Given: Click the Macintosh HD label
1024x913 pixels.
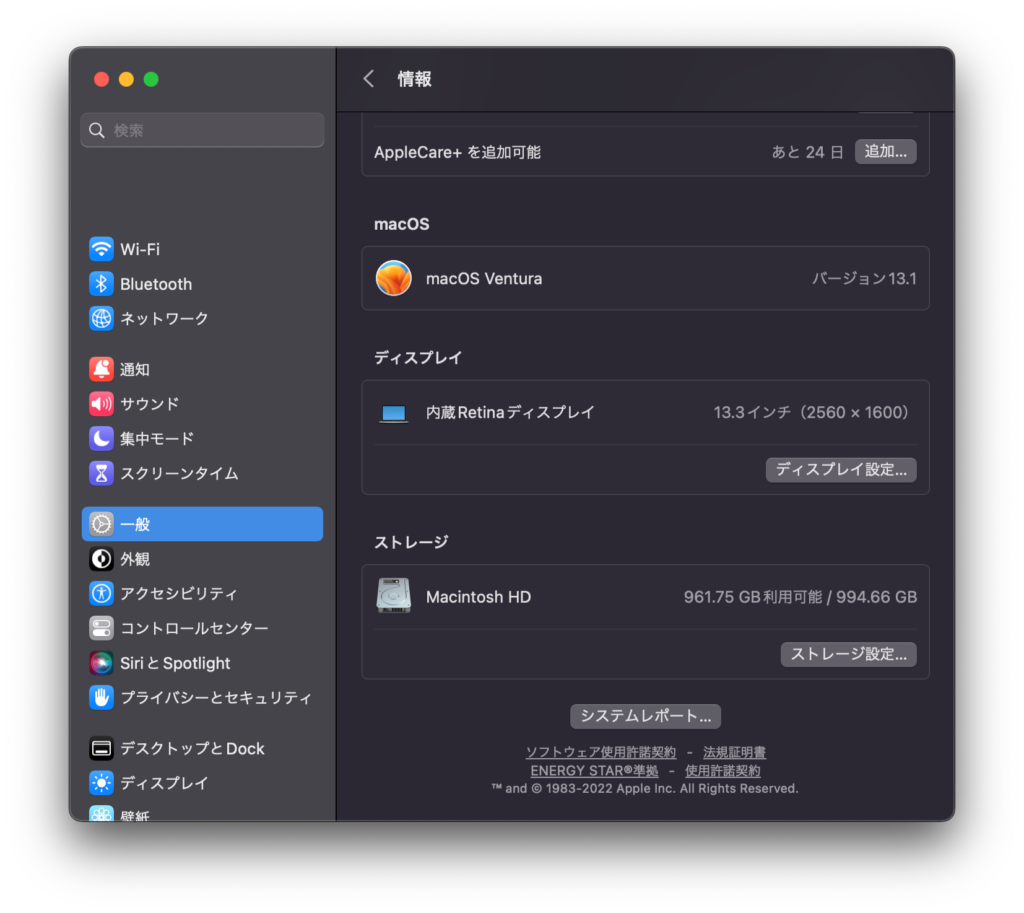Looking at the screenshot, I should click(x=478, y=597).
